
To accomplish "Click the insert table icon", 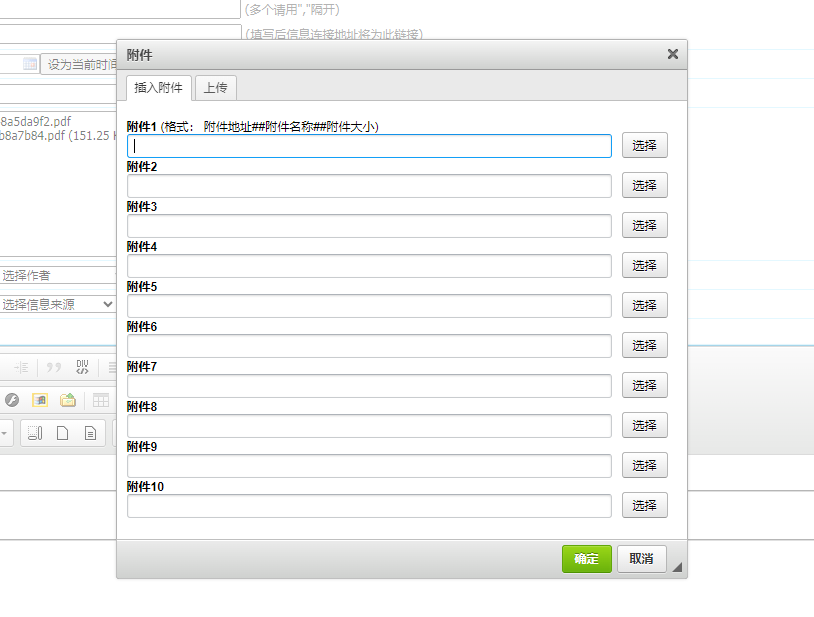I will (101, 400).
